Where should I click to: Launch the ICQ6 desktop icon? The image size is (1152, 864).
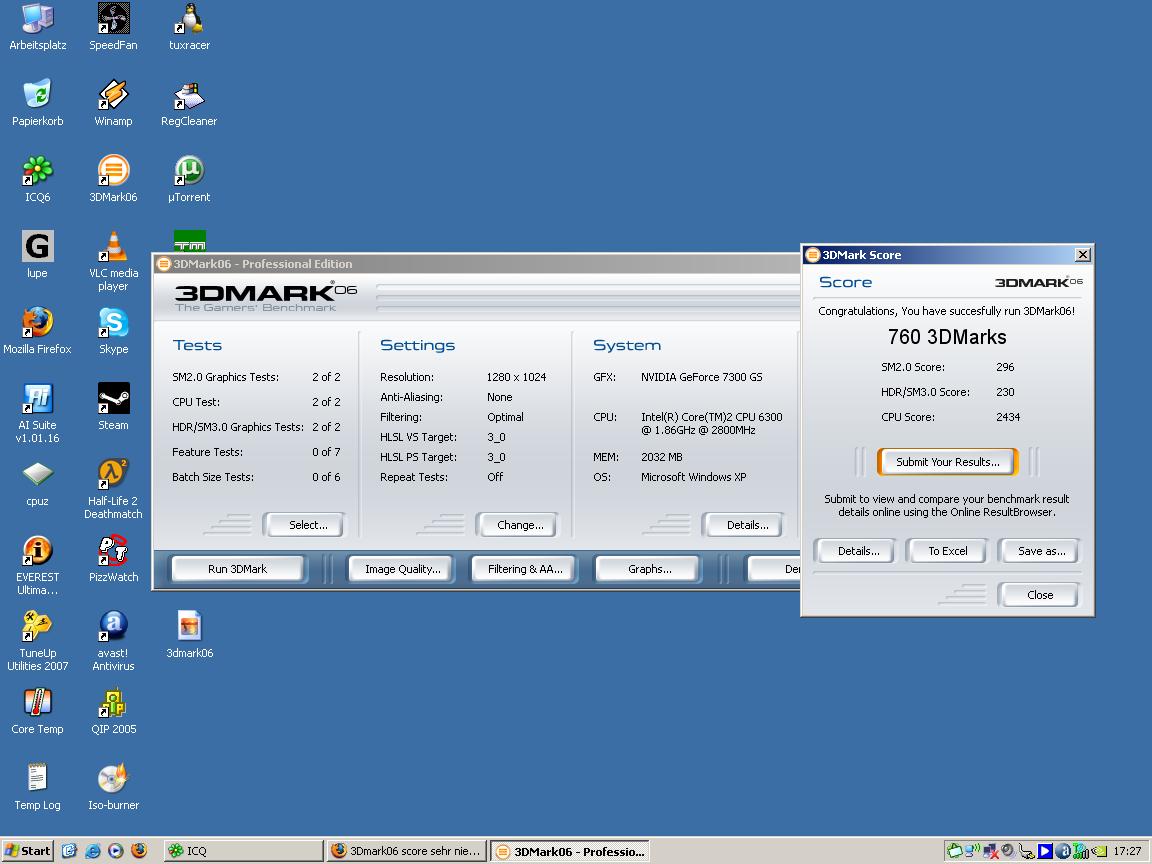pyautogui.click(x=37, y=179)
